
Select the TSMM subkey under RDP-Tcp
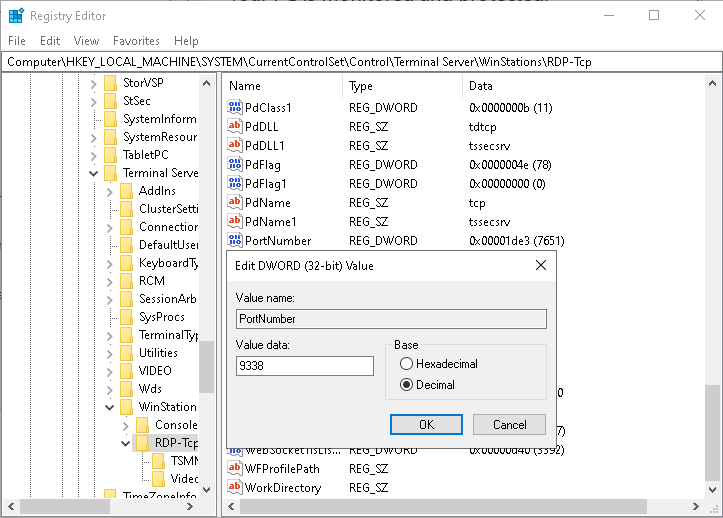pos(184,461)
